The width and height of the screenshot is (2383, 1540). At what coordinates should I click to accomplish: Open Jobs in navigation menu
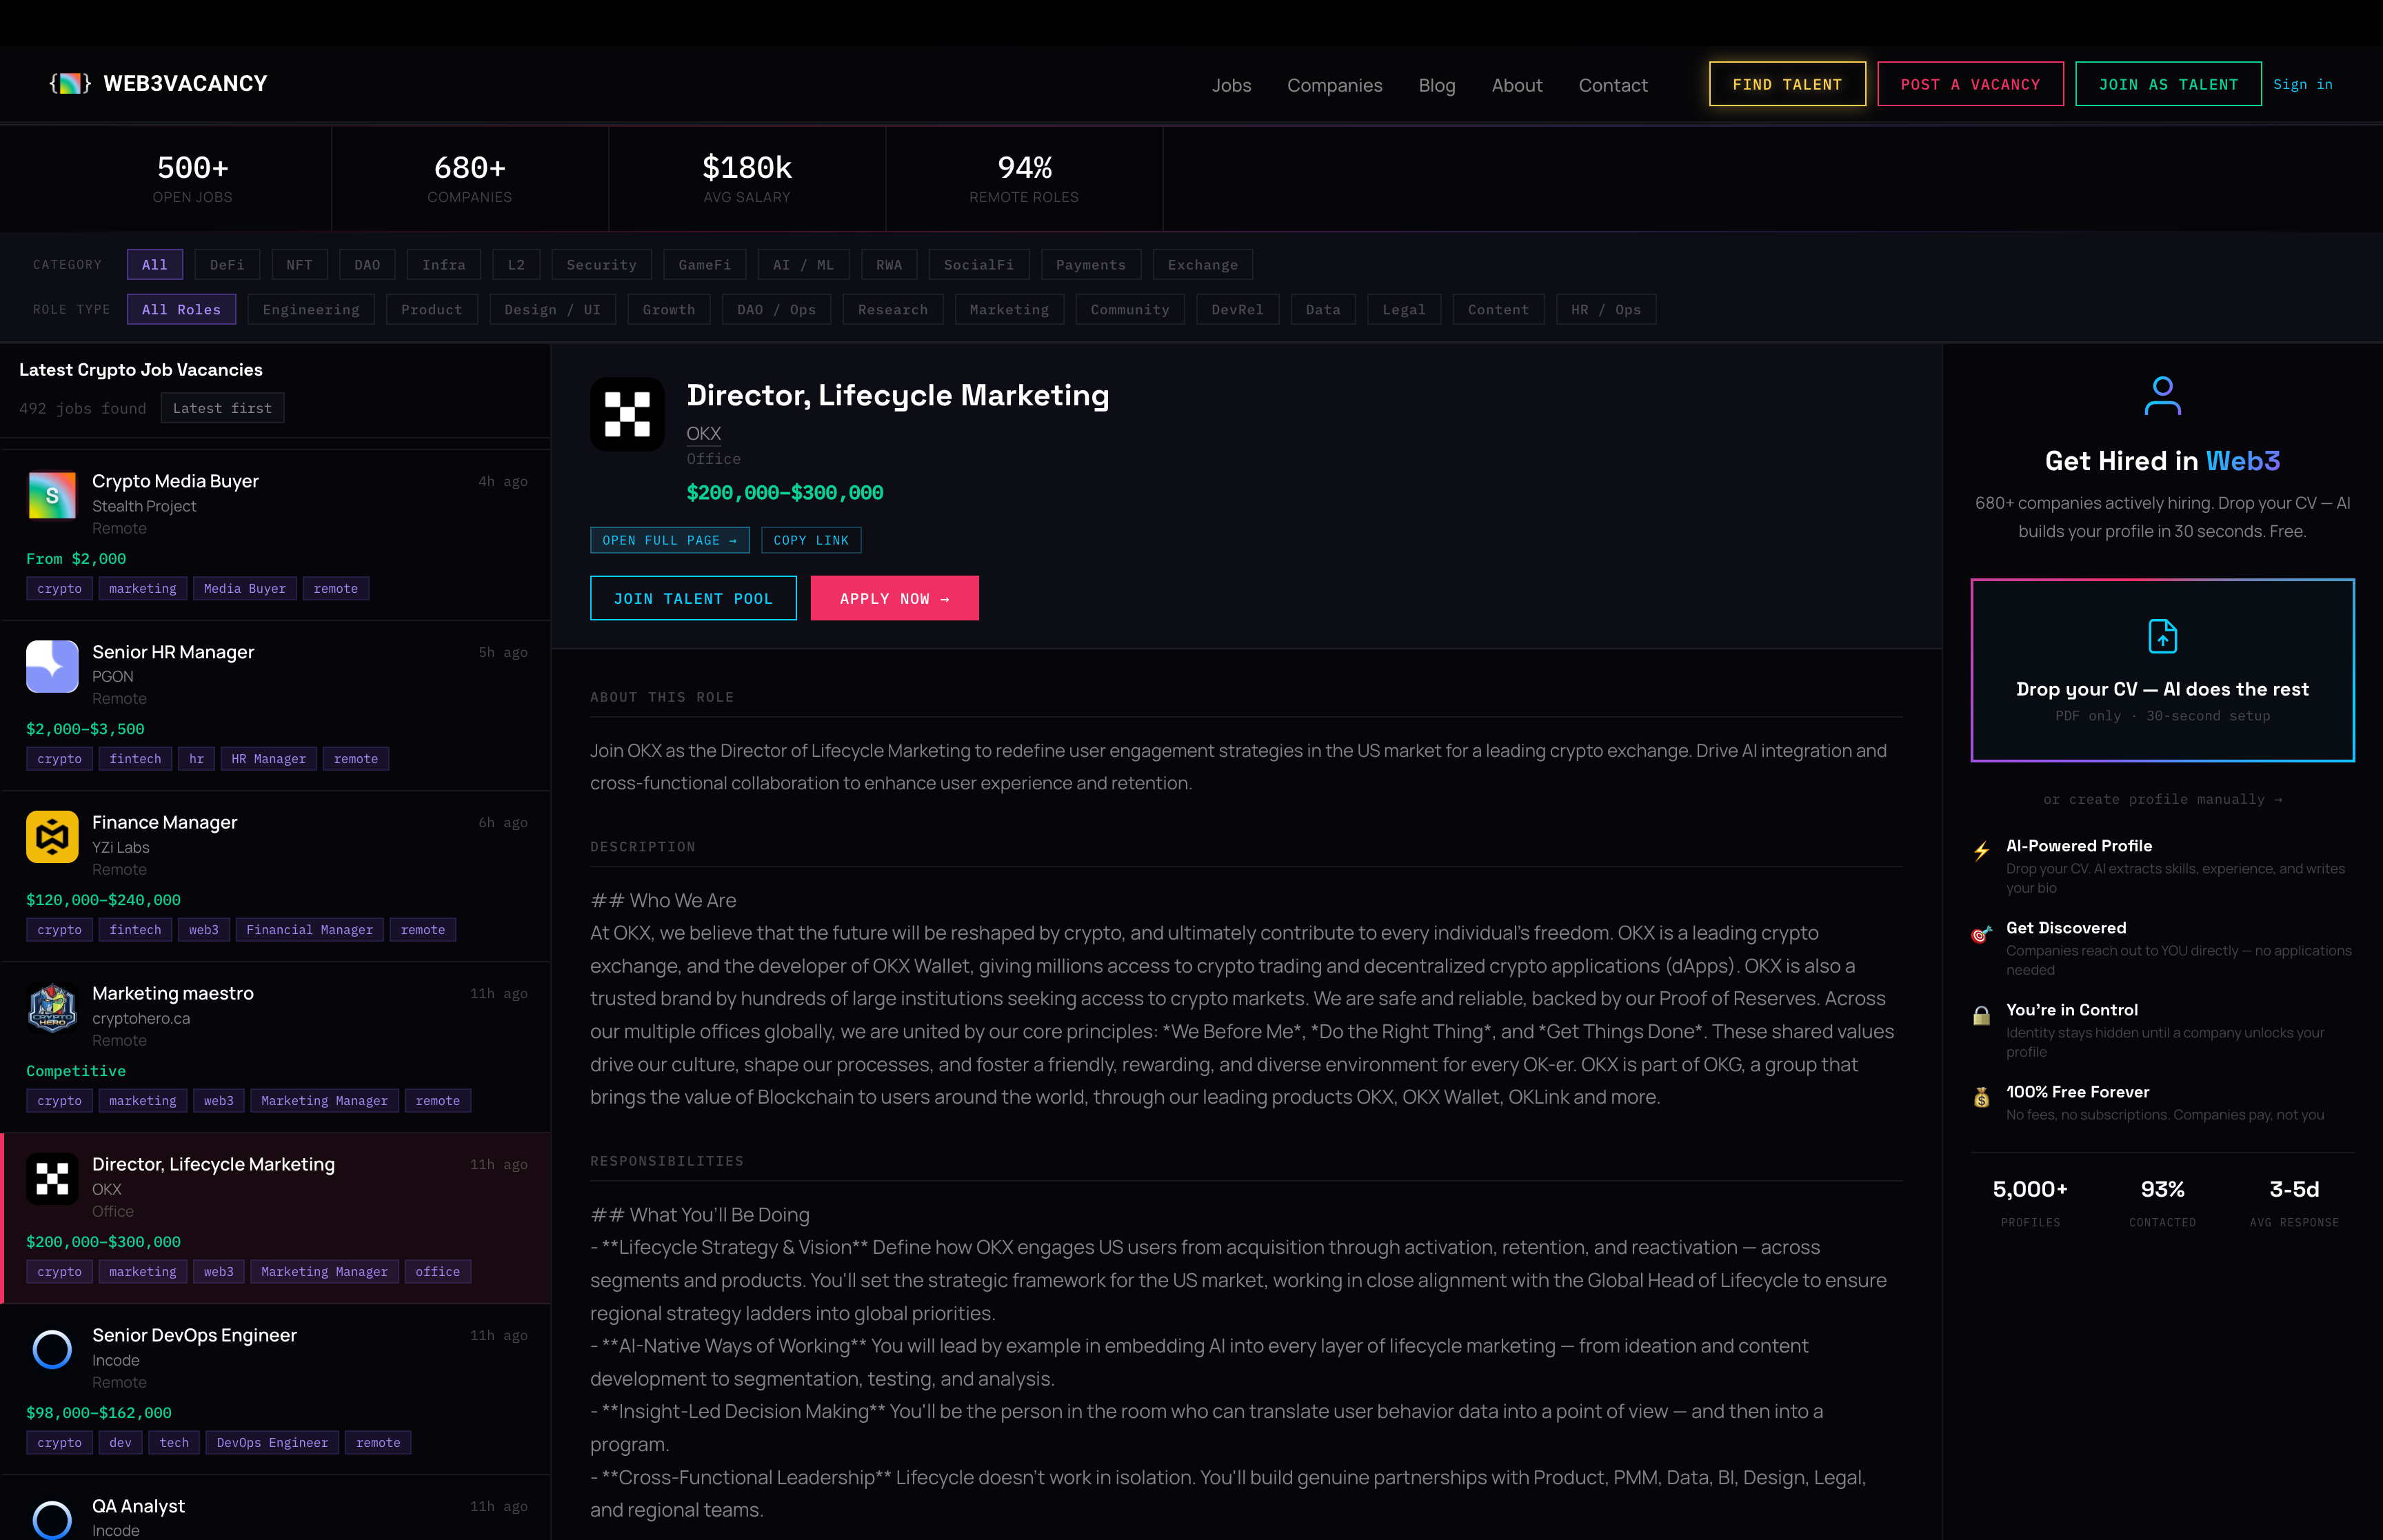pyautogui.click(x=1231, y=85)
